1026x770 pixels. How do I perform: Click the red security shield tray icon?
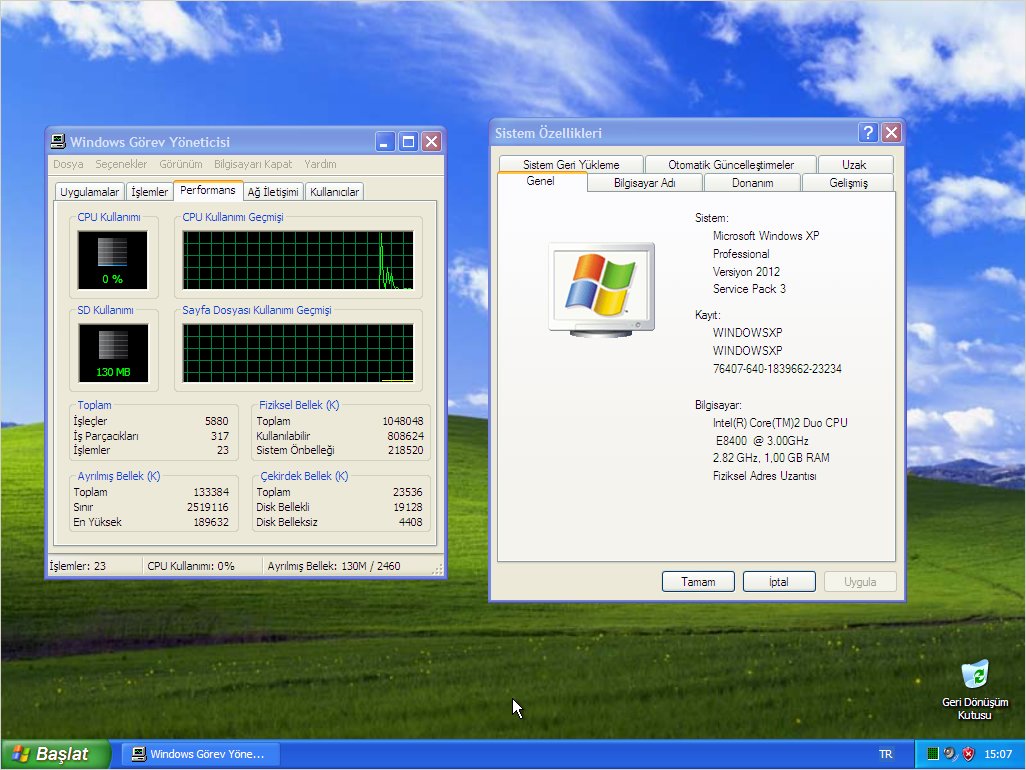[968, 754]
